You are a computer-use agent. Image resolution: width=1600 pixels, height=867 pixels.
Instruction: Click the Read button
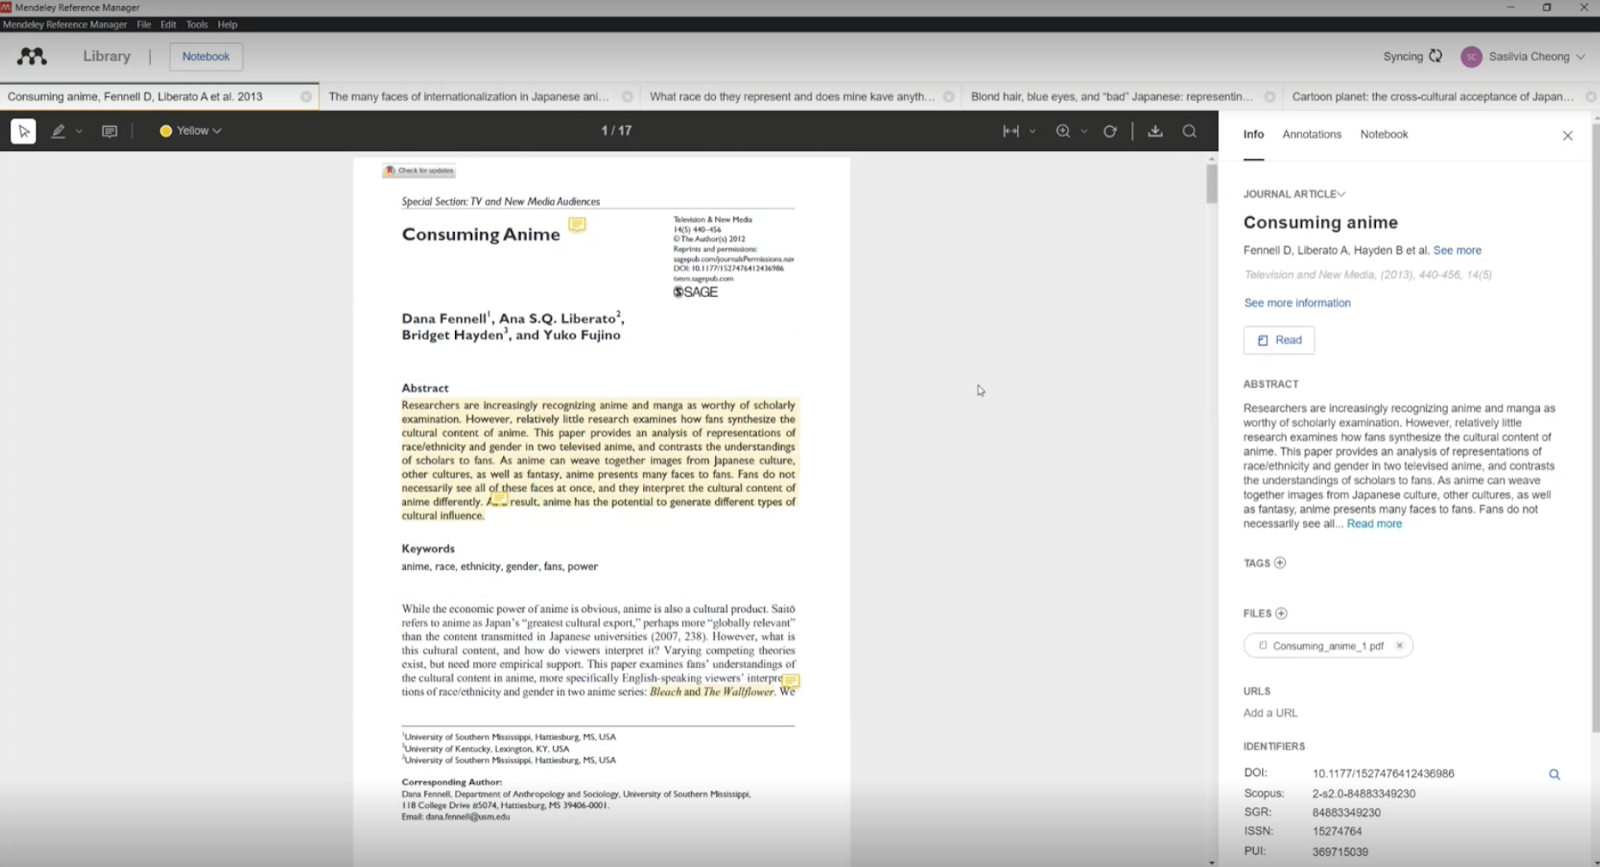coord(1279,340)
